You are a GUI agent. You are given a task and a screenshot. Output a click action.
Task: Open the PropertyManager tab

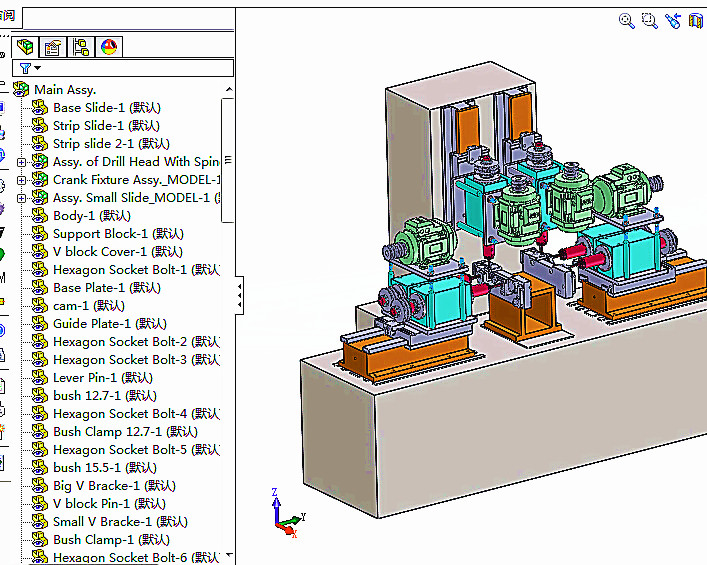(x=53, y=47)
